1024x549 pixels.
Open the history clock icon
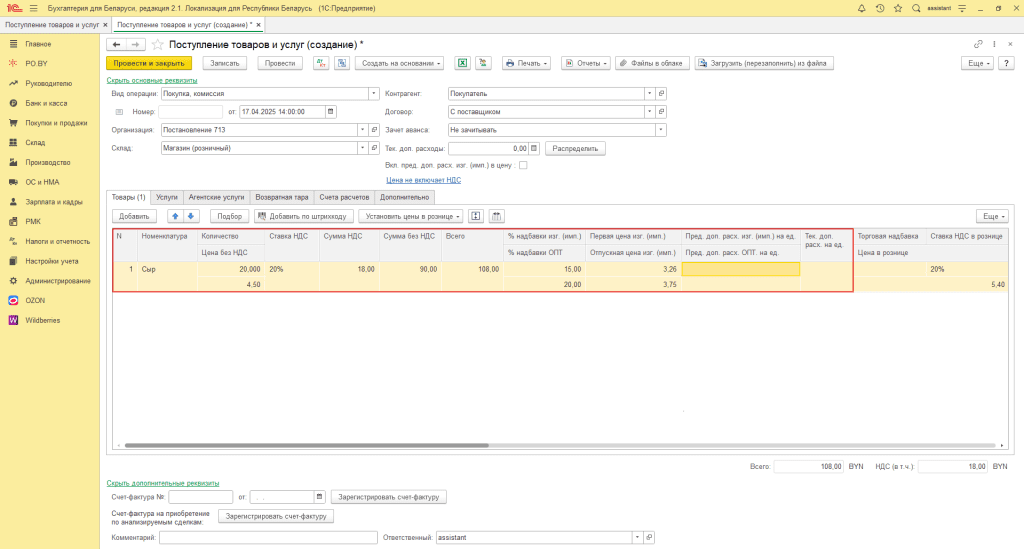click(x=880, y=8)
